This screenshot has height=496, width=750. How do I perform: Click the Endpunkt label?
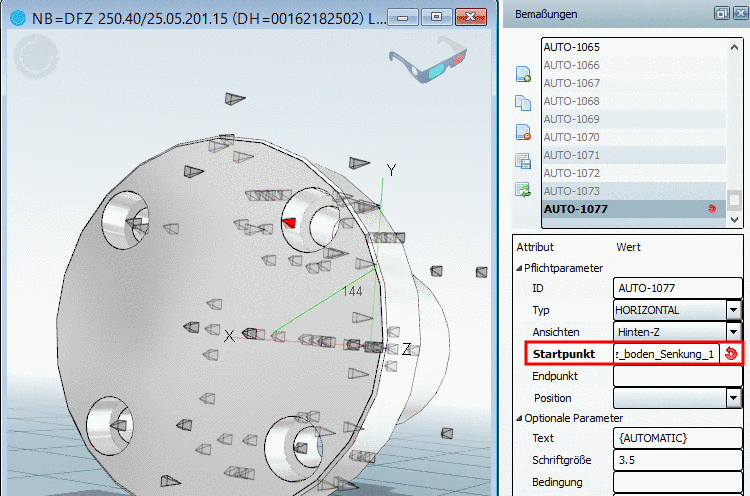555,376
